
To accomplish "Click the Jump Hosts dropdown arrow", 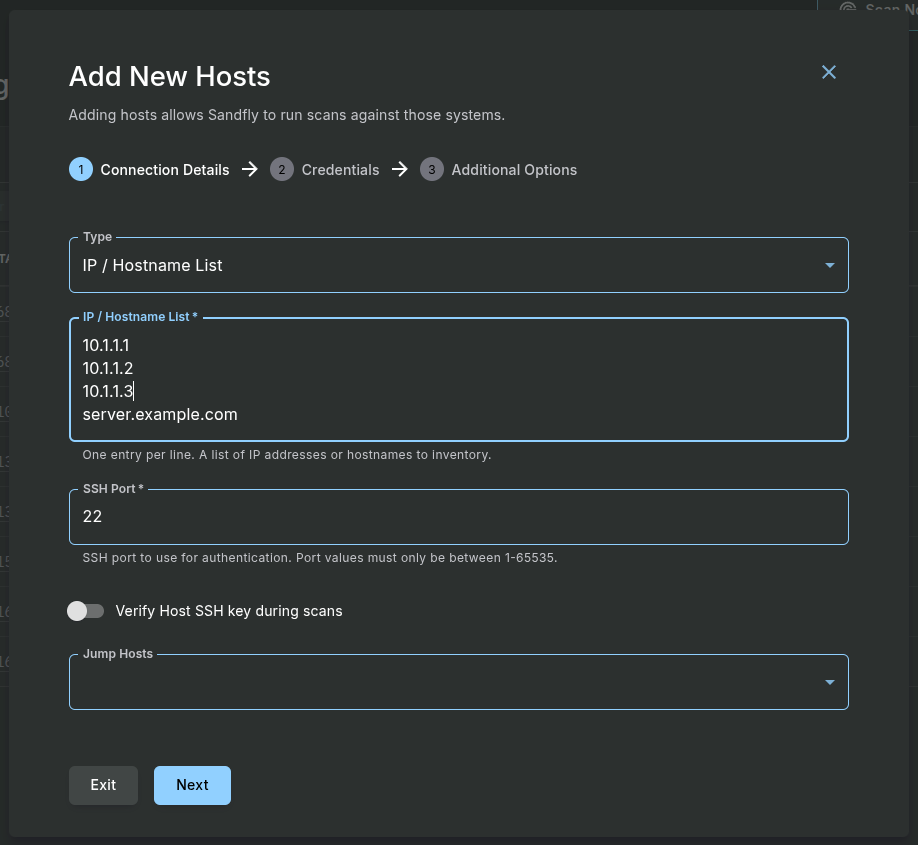I will pos(829,683).
